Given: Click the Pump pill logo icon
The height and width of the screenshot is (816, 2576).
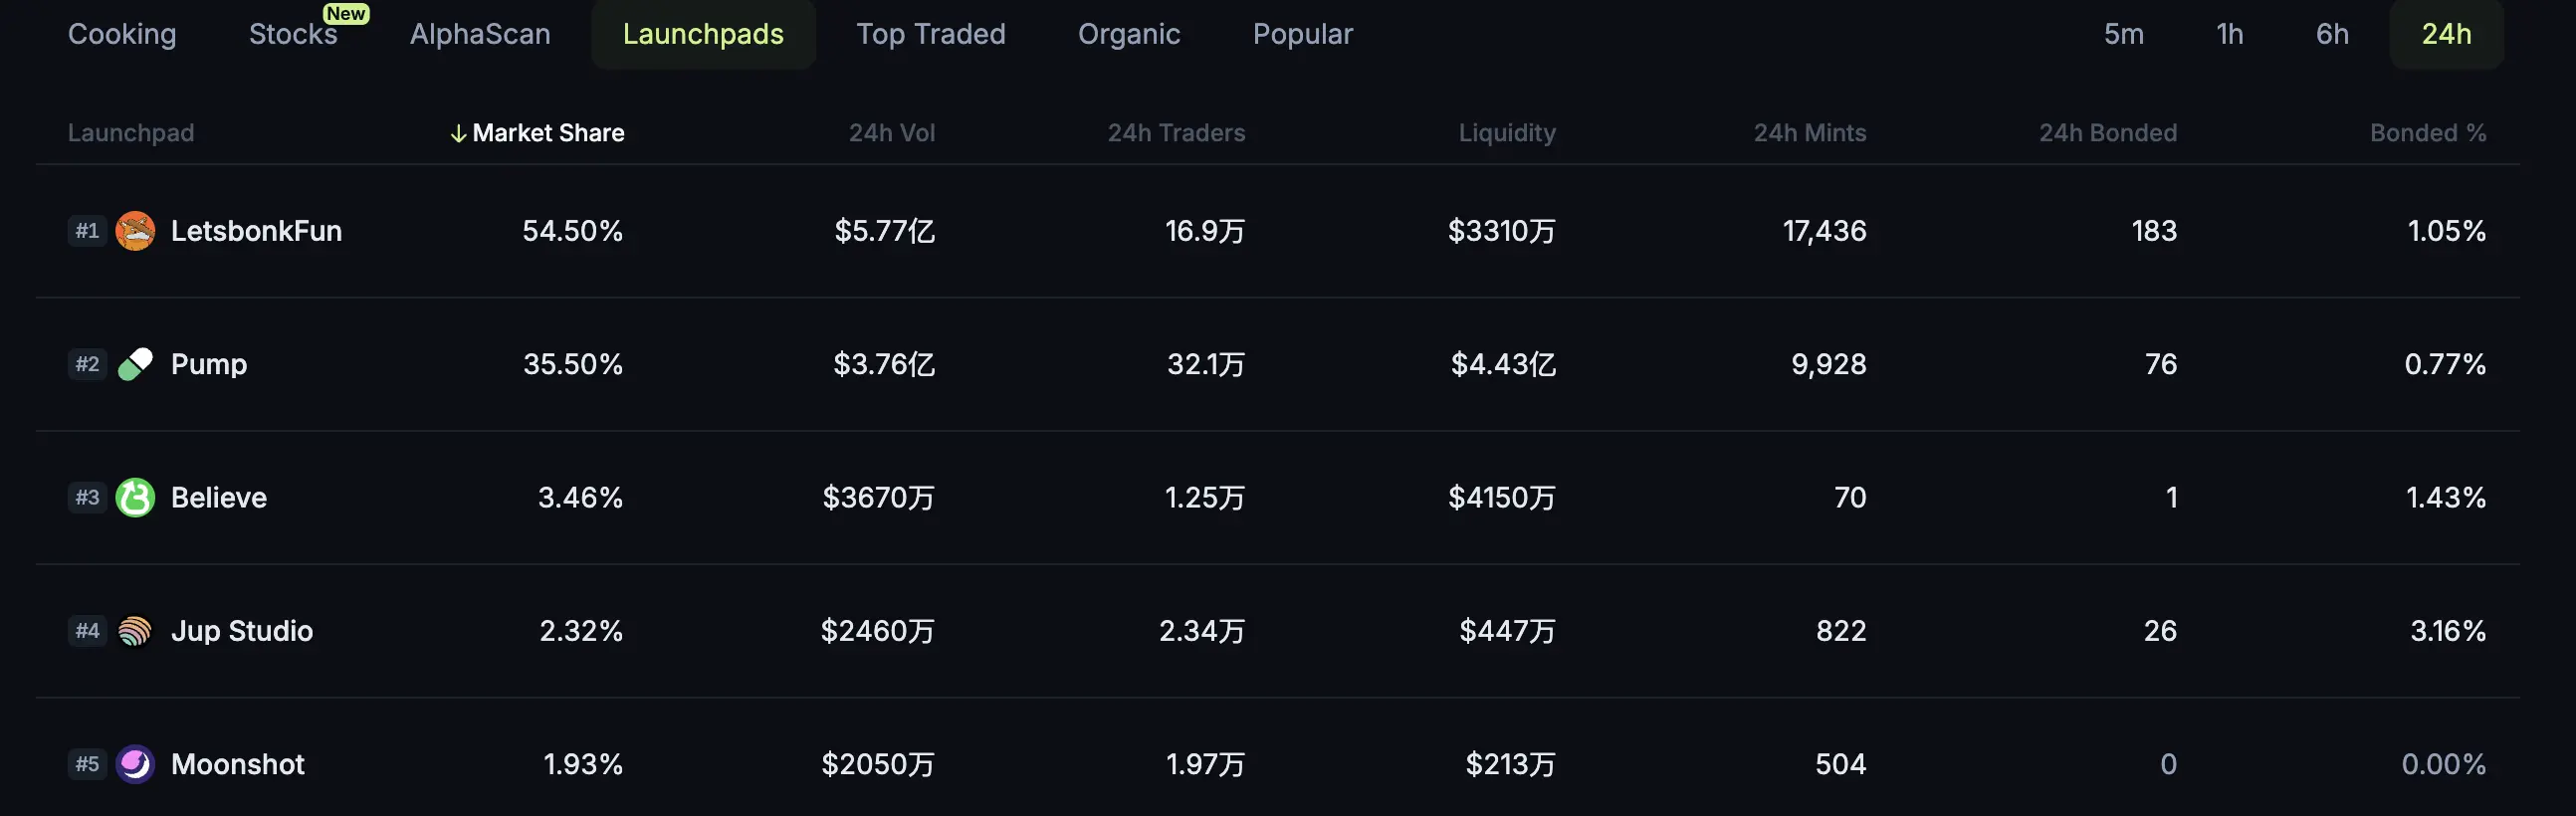Looking at the screenshot, I should point(135,364).
